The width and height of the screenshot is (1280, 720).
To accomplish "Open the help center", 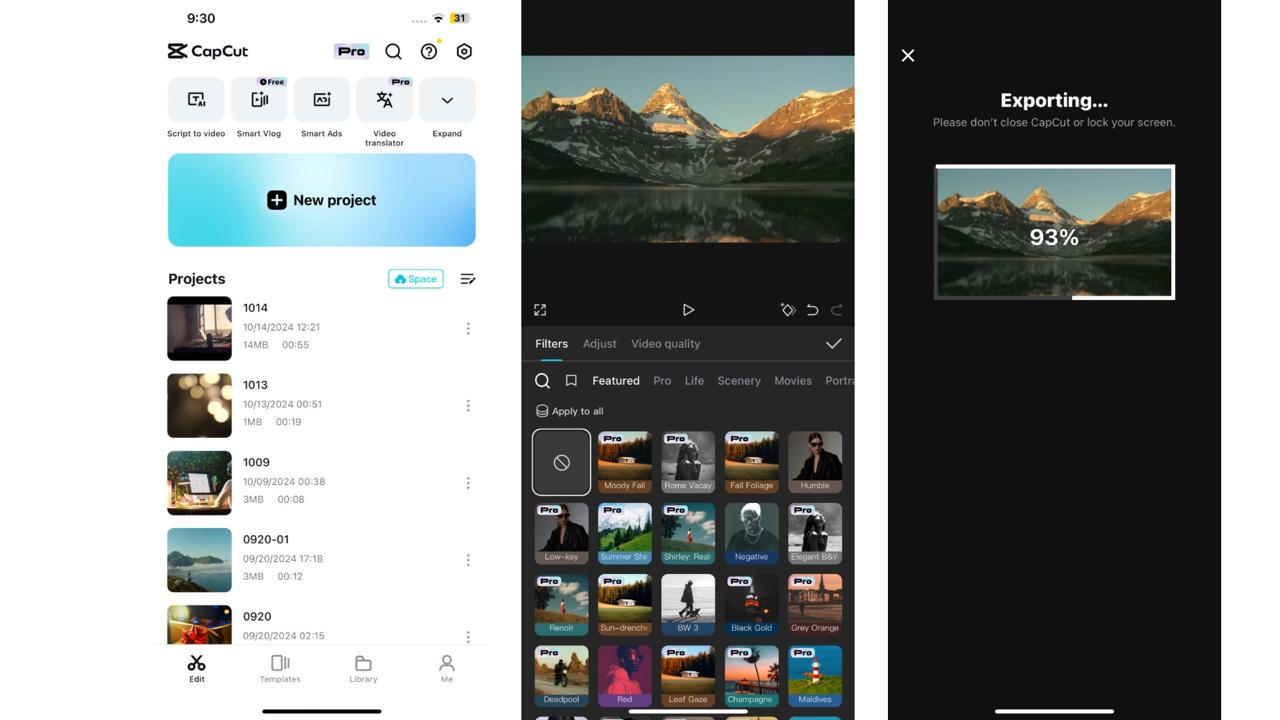I will [428, 51].
